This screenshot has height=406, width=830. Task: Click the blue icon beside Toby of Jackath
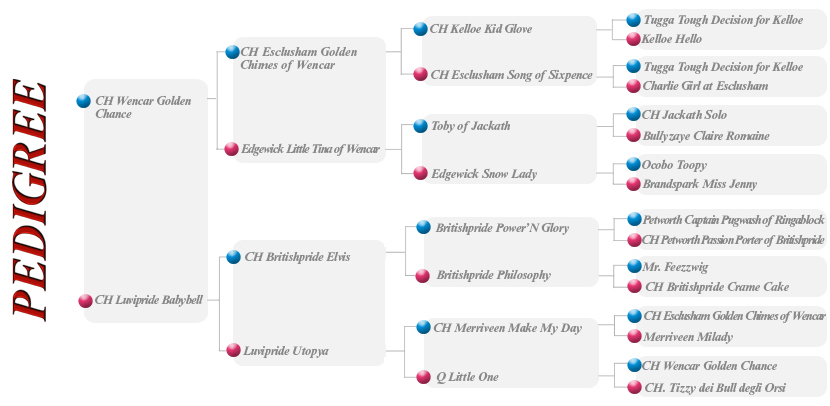pos(420,126)
